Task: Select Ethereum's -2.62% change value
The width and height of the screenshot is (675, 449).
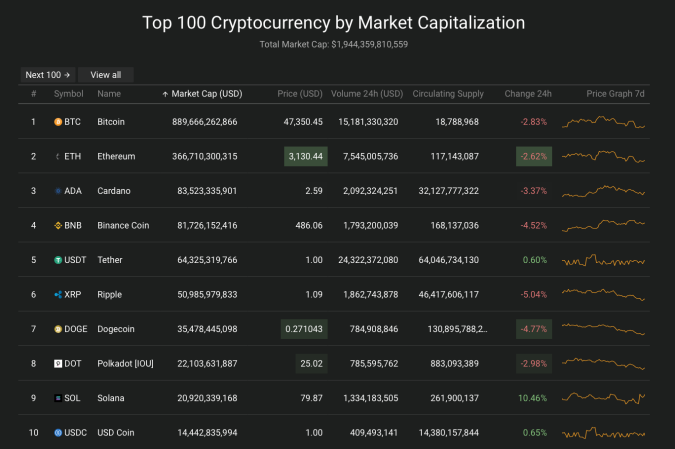Action: click(x=534, y=156)
